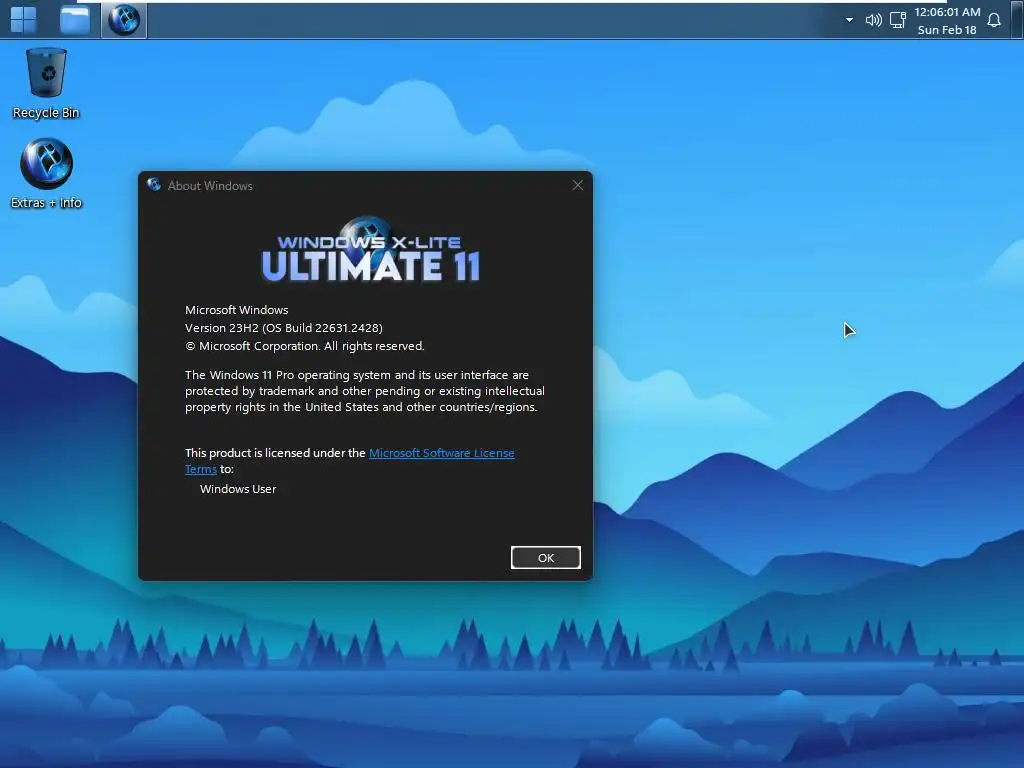Click the orb icon in dialog title bar
1024x768 pixels.
coord(154,185)
